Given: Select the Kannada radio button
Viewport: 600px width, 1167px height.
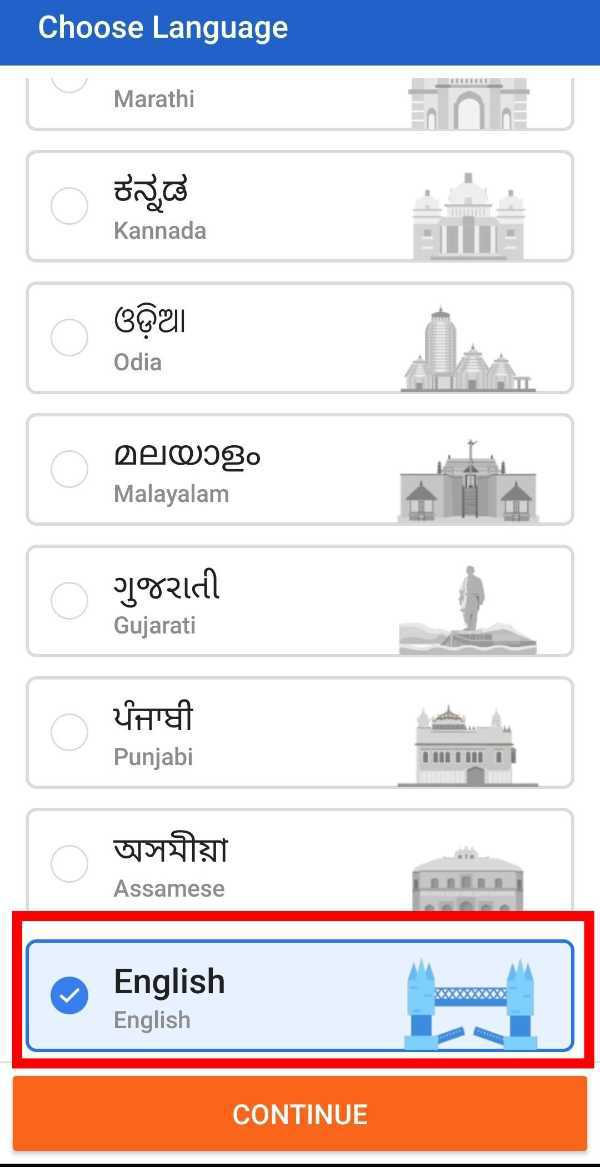Looking at the screenshot, I should (x=69, y=206).
